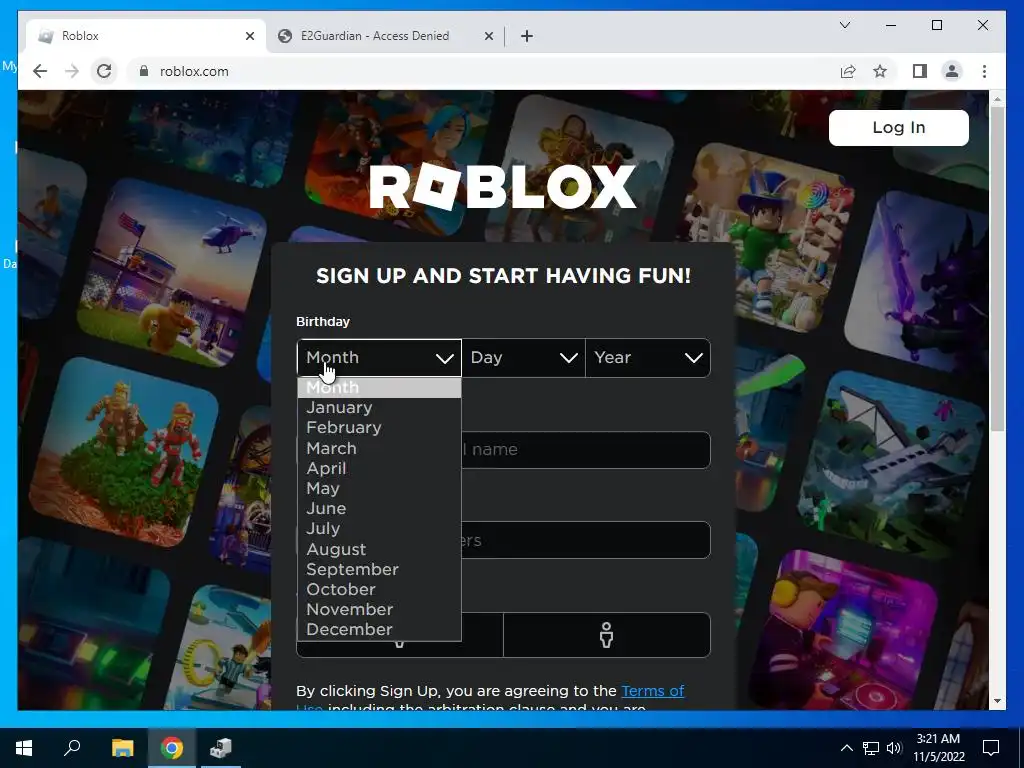Choose May from the month list

coord(379,488)
